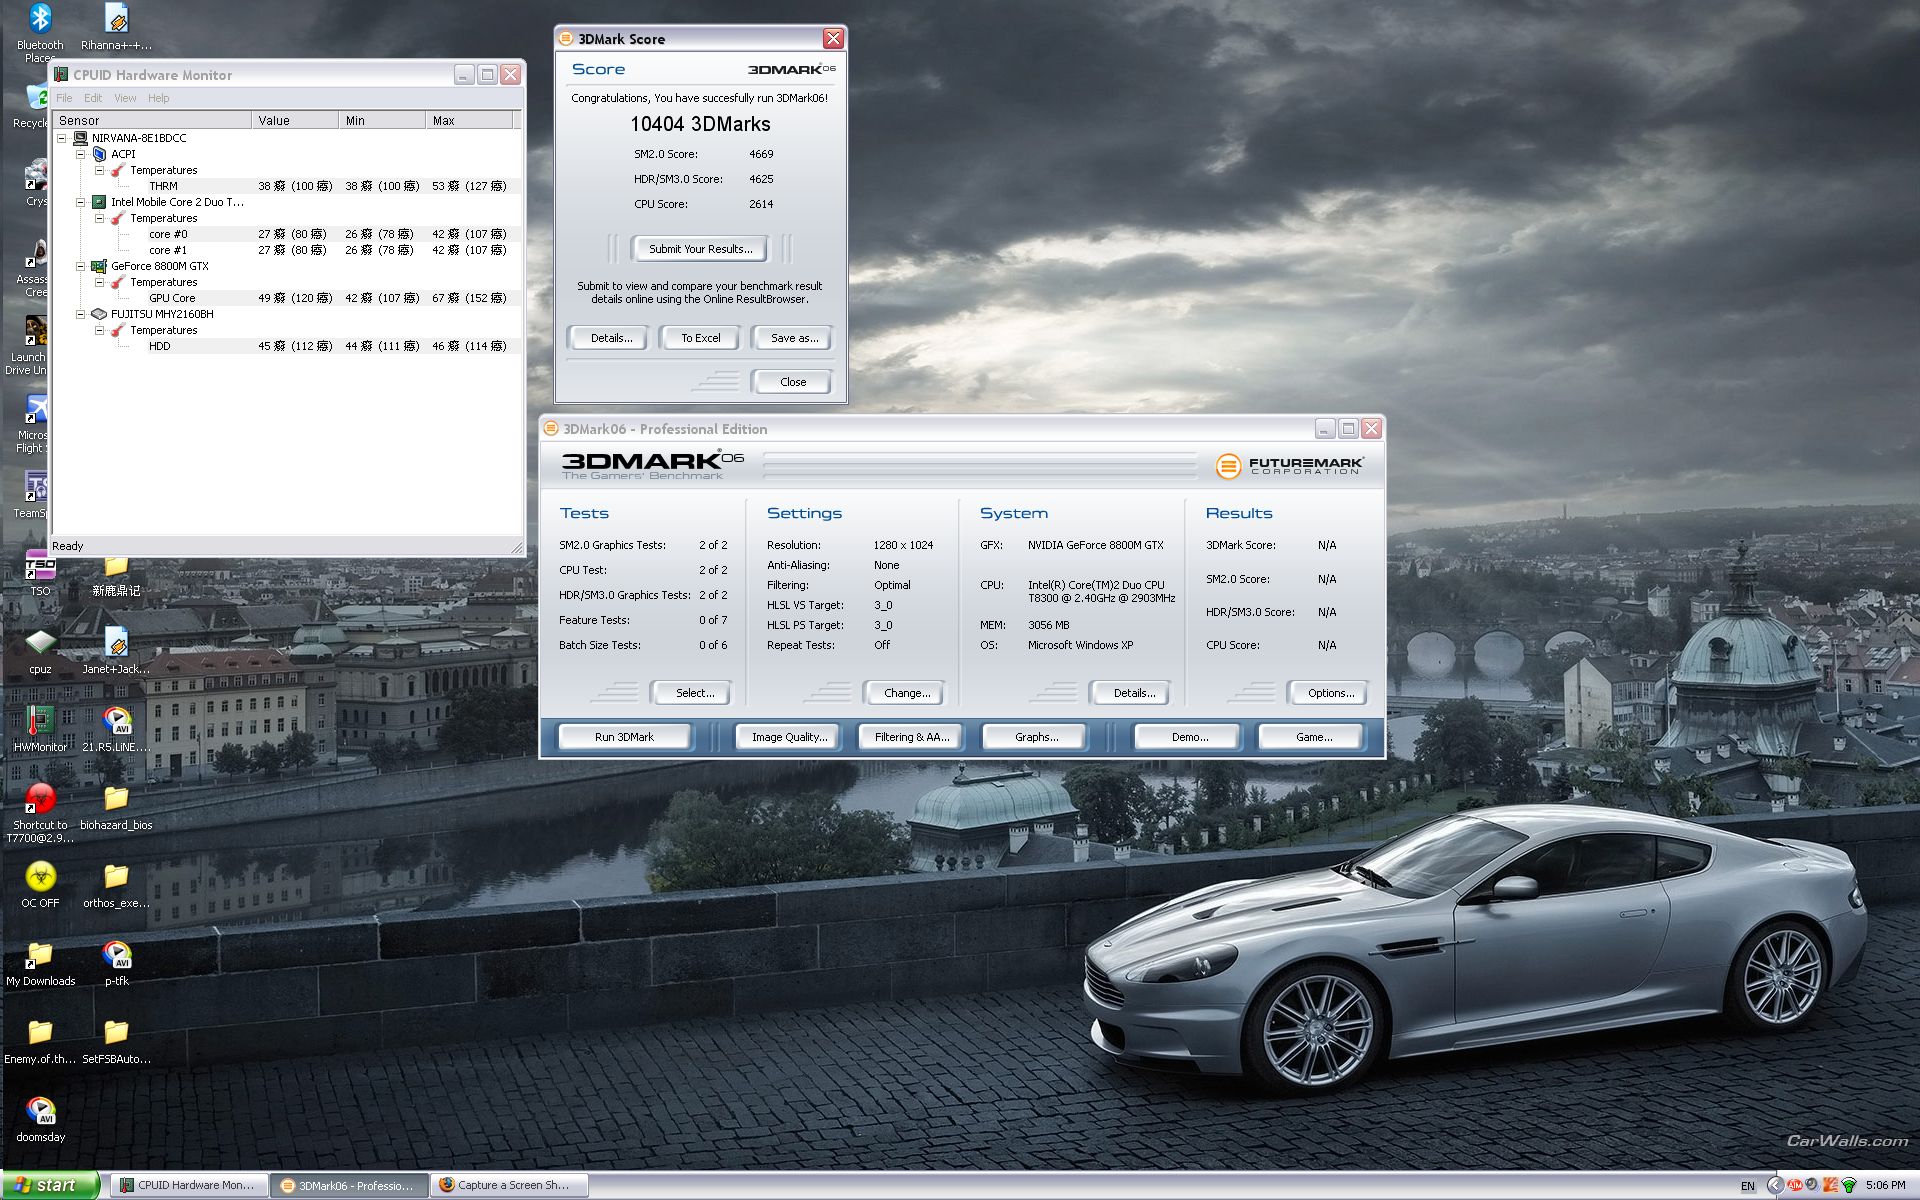The width and height of the screenshot is (1920, 1200).
Task: Open Filtering & AA tool
Action: pos(912,737)
